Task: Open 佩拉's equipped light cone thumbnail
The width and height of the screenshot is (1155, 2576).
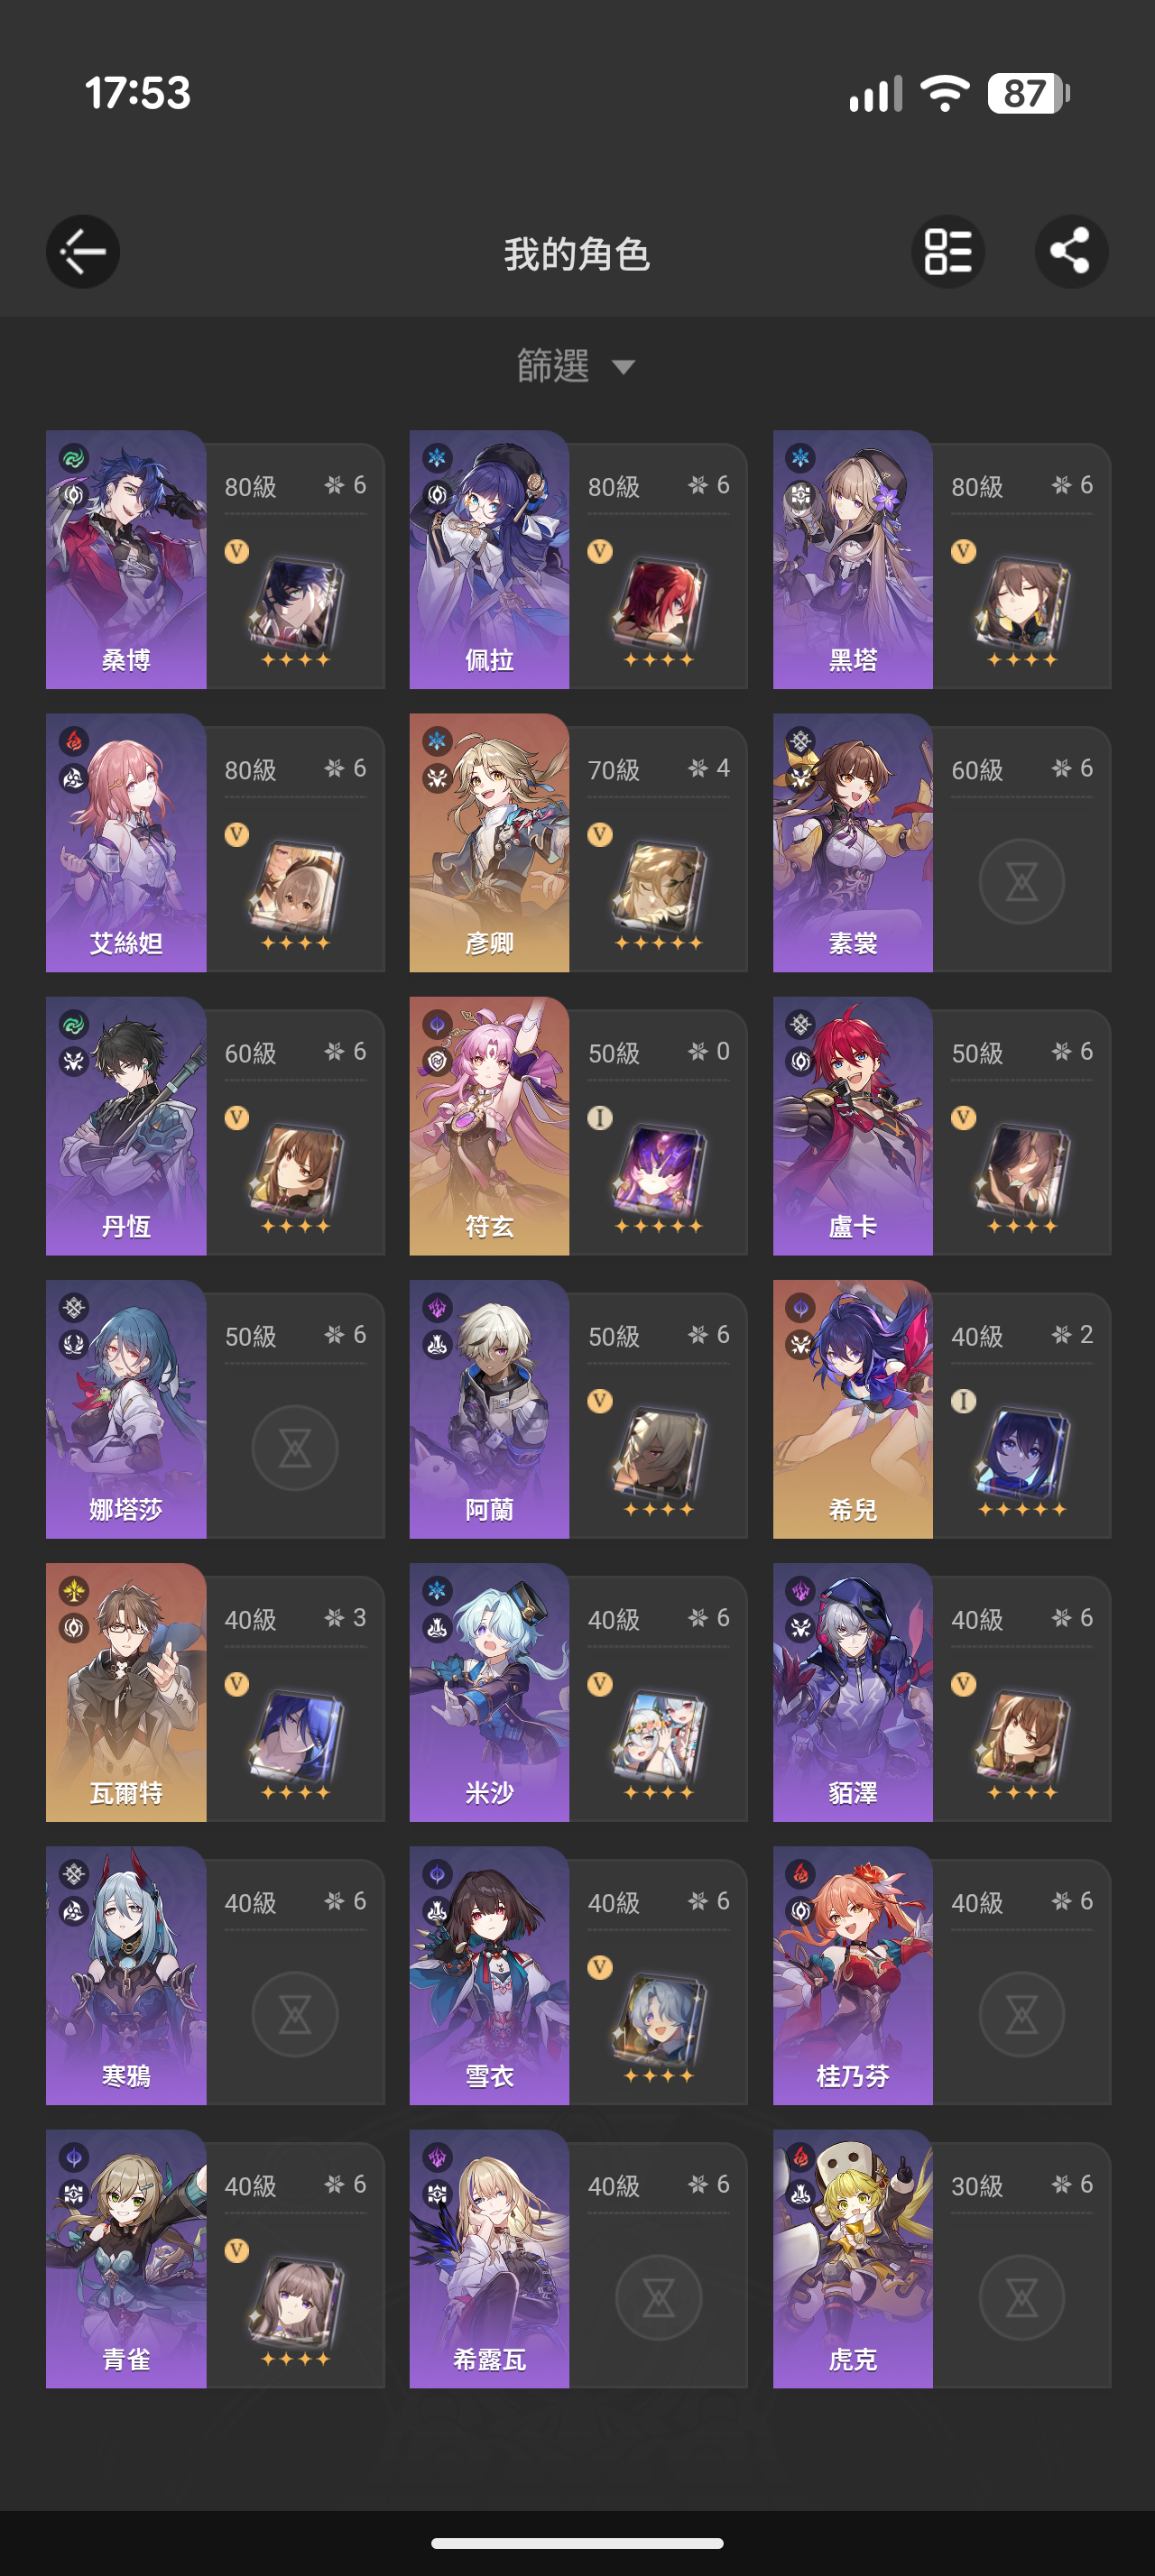Action: tap(658, 605)
